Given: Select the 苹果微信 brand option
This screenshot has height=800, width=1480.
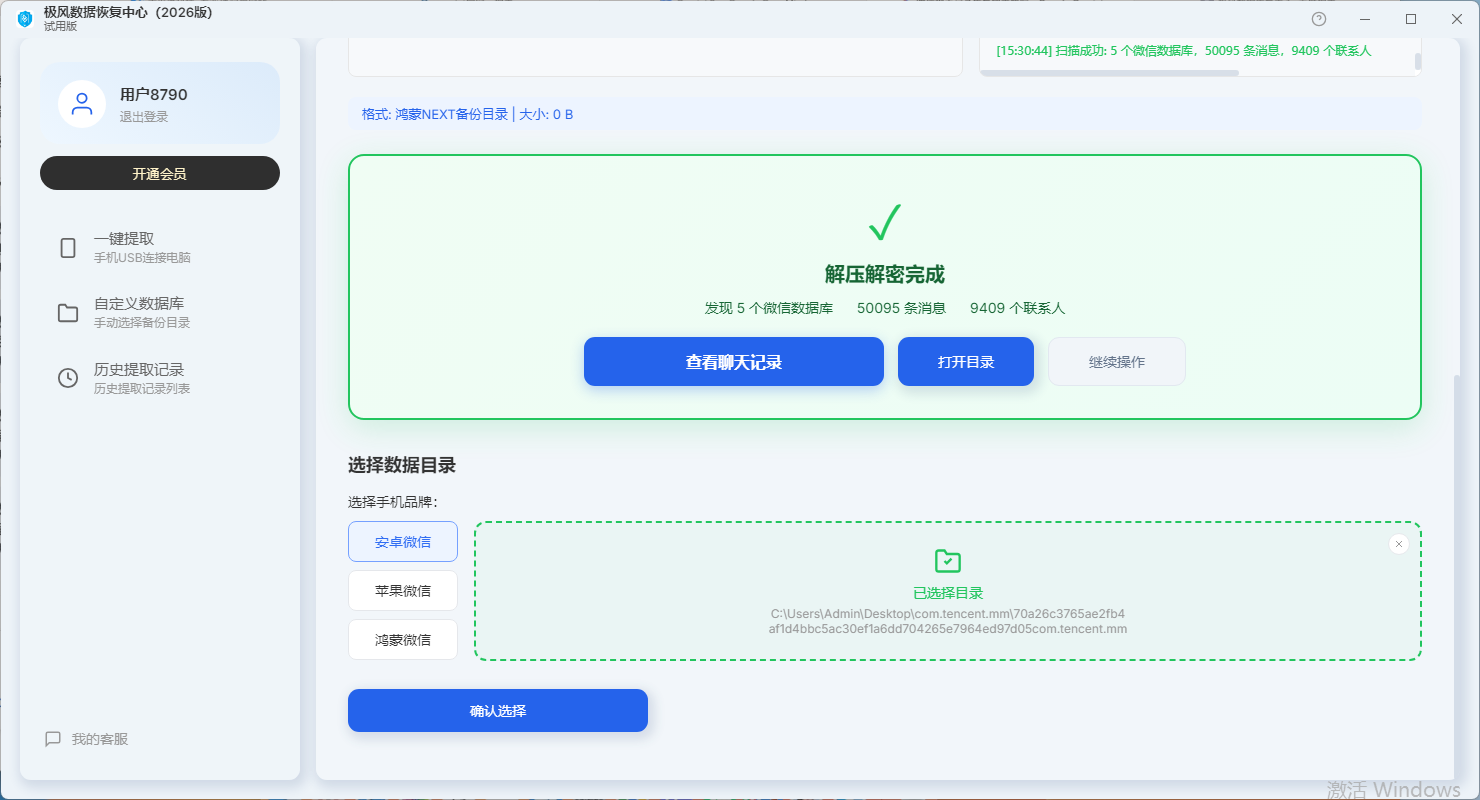Looking at the screenshot, I should point(403,591).
